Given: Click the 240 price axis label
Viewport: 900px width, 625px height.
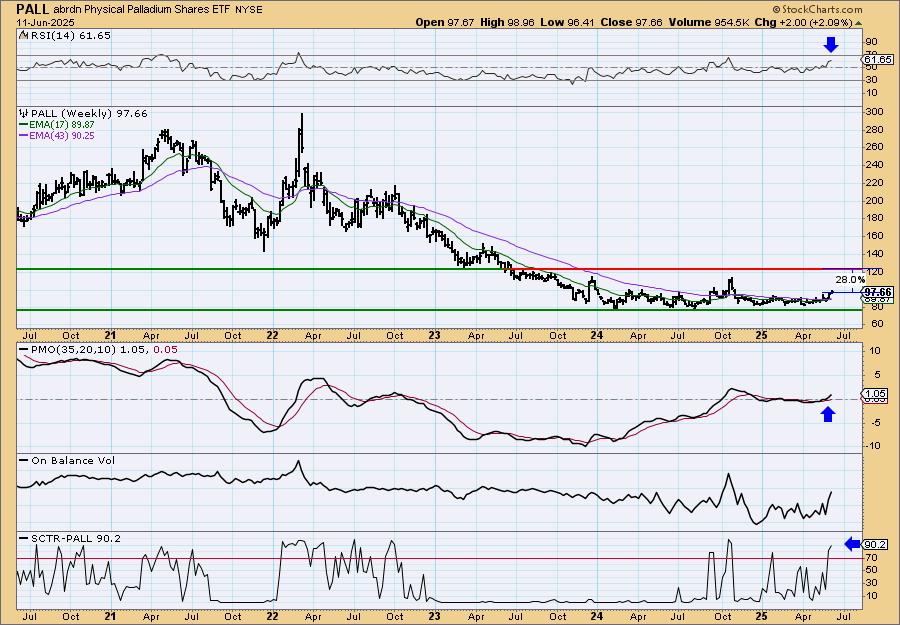Looking at the screenshot, I should pos(875,165).
